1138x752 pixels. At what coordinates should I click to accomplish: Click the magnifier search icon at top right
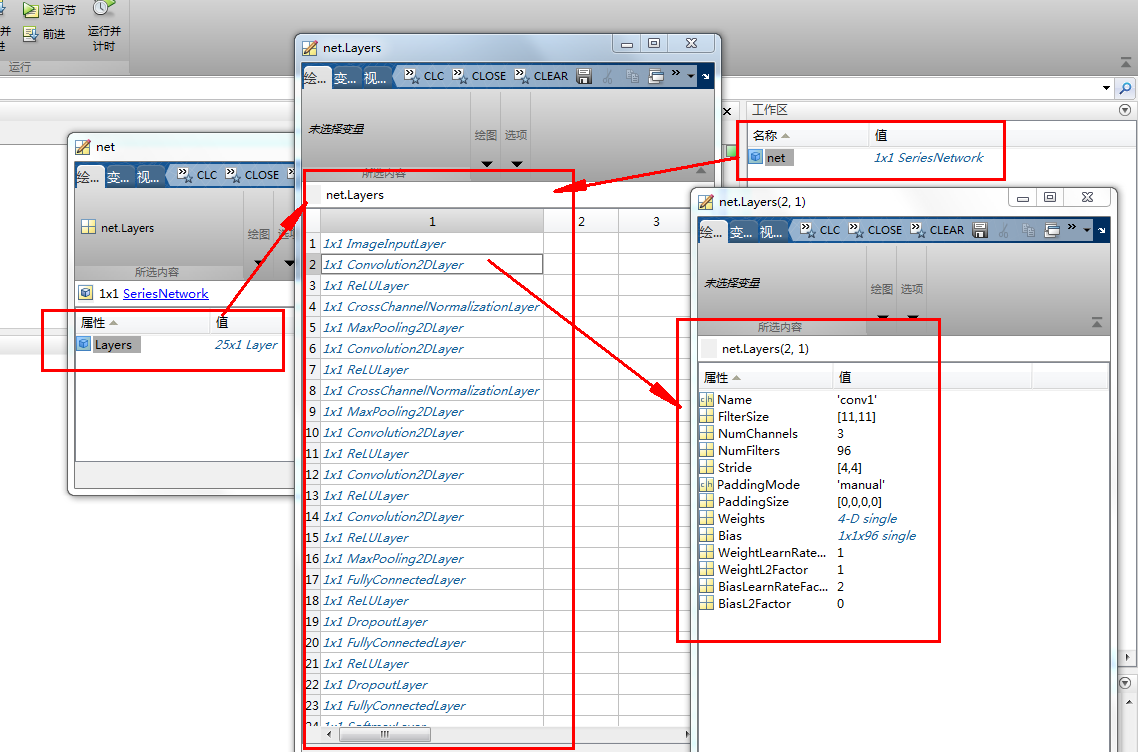click(x=1125, y=88)
